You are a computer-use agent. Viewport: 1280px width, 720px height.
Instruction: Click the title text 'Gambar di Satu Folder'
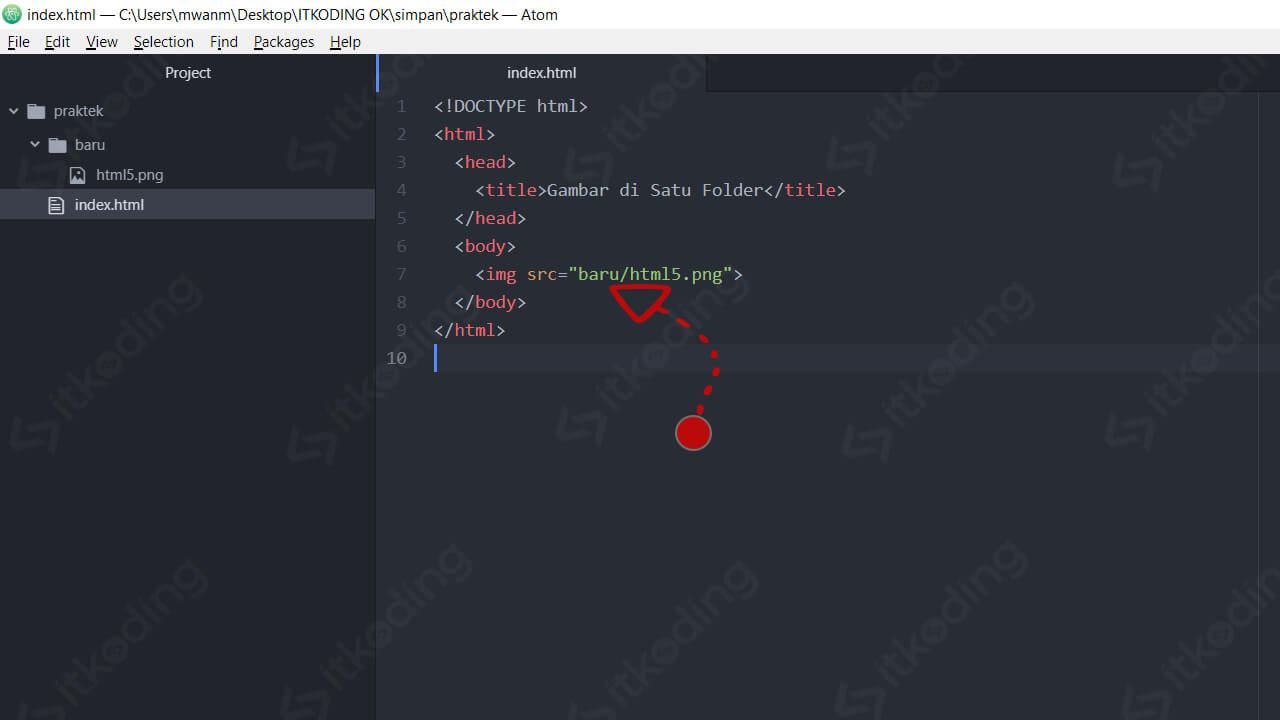(655, 190)
